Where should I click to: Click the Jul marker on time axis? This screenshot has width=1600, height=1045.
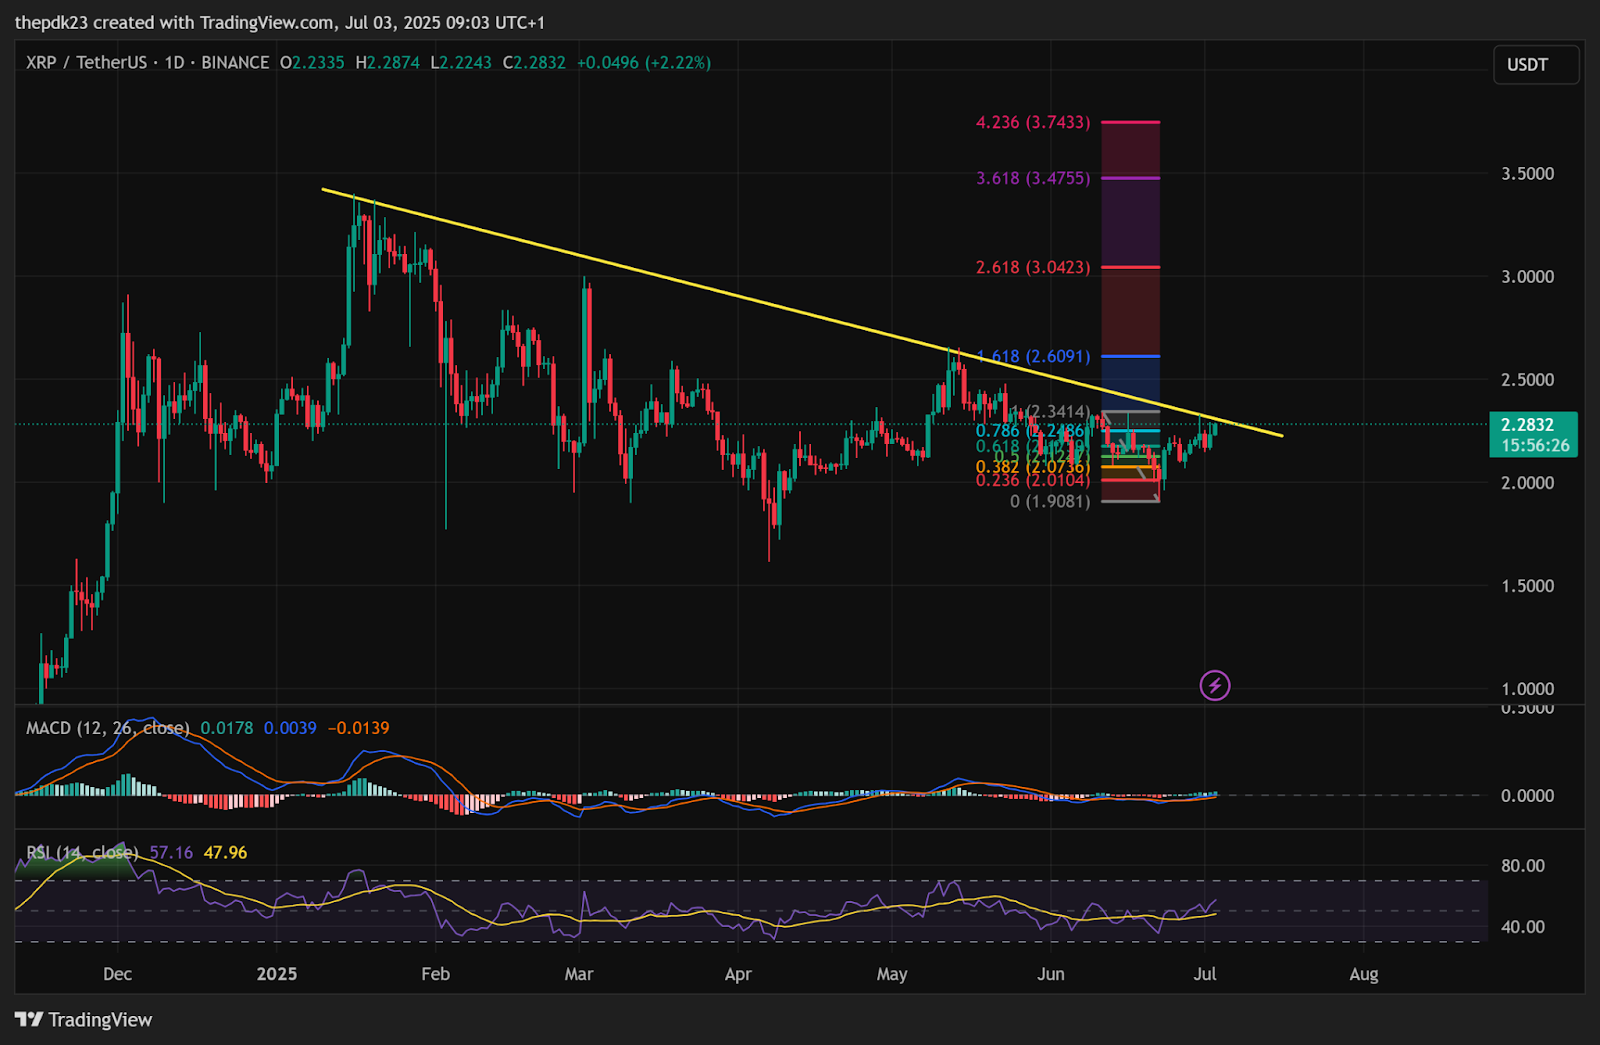[x=1205, y=974]
